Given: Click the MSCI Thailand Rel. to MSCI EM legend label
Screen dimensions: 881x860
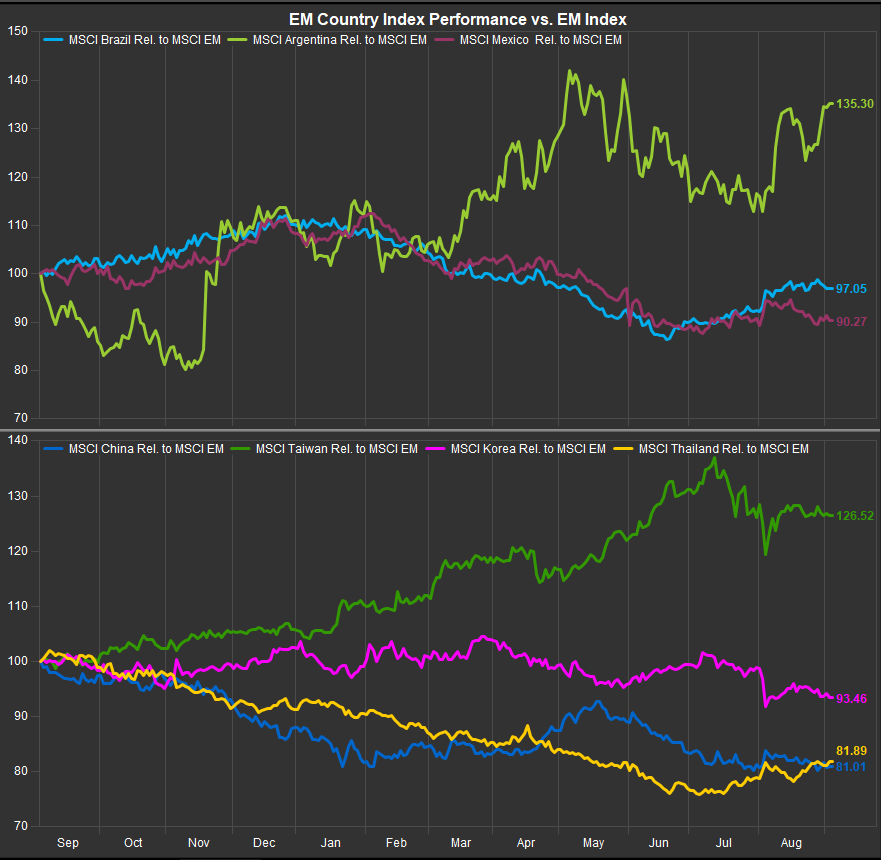Looking at the screenshot, I should pyautogui.click(x=724, y=449).
